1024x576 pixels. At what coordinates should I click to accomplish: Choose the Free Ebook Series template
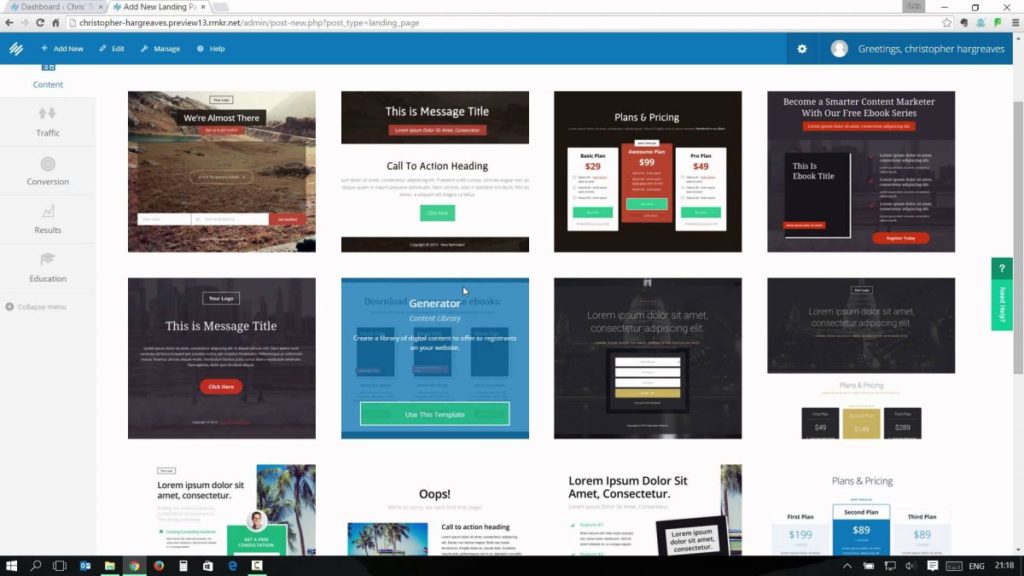tap(861, 172)
